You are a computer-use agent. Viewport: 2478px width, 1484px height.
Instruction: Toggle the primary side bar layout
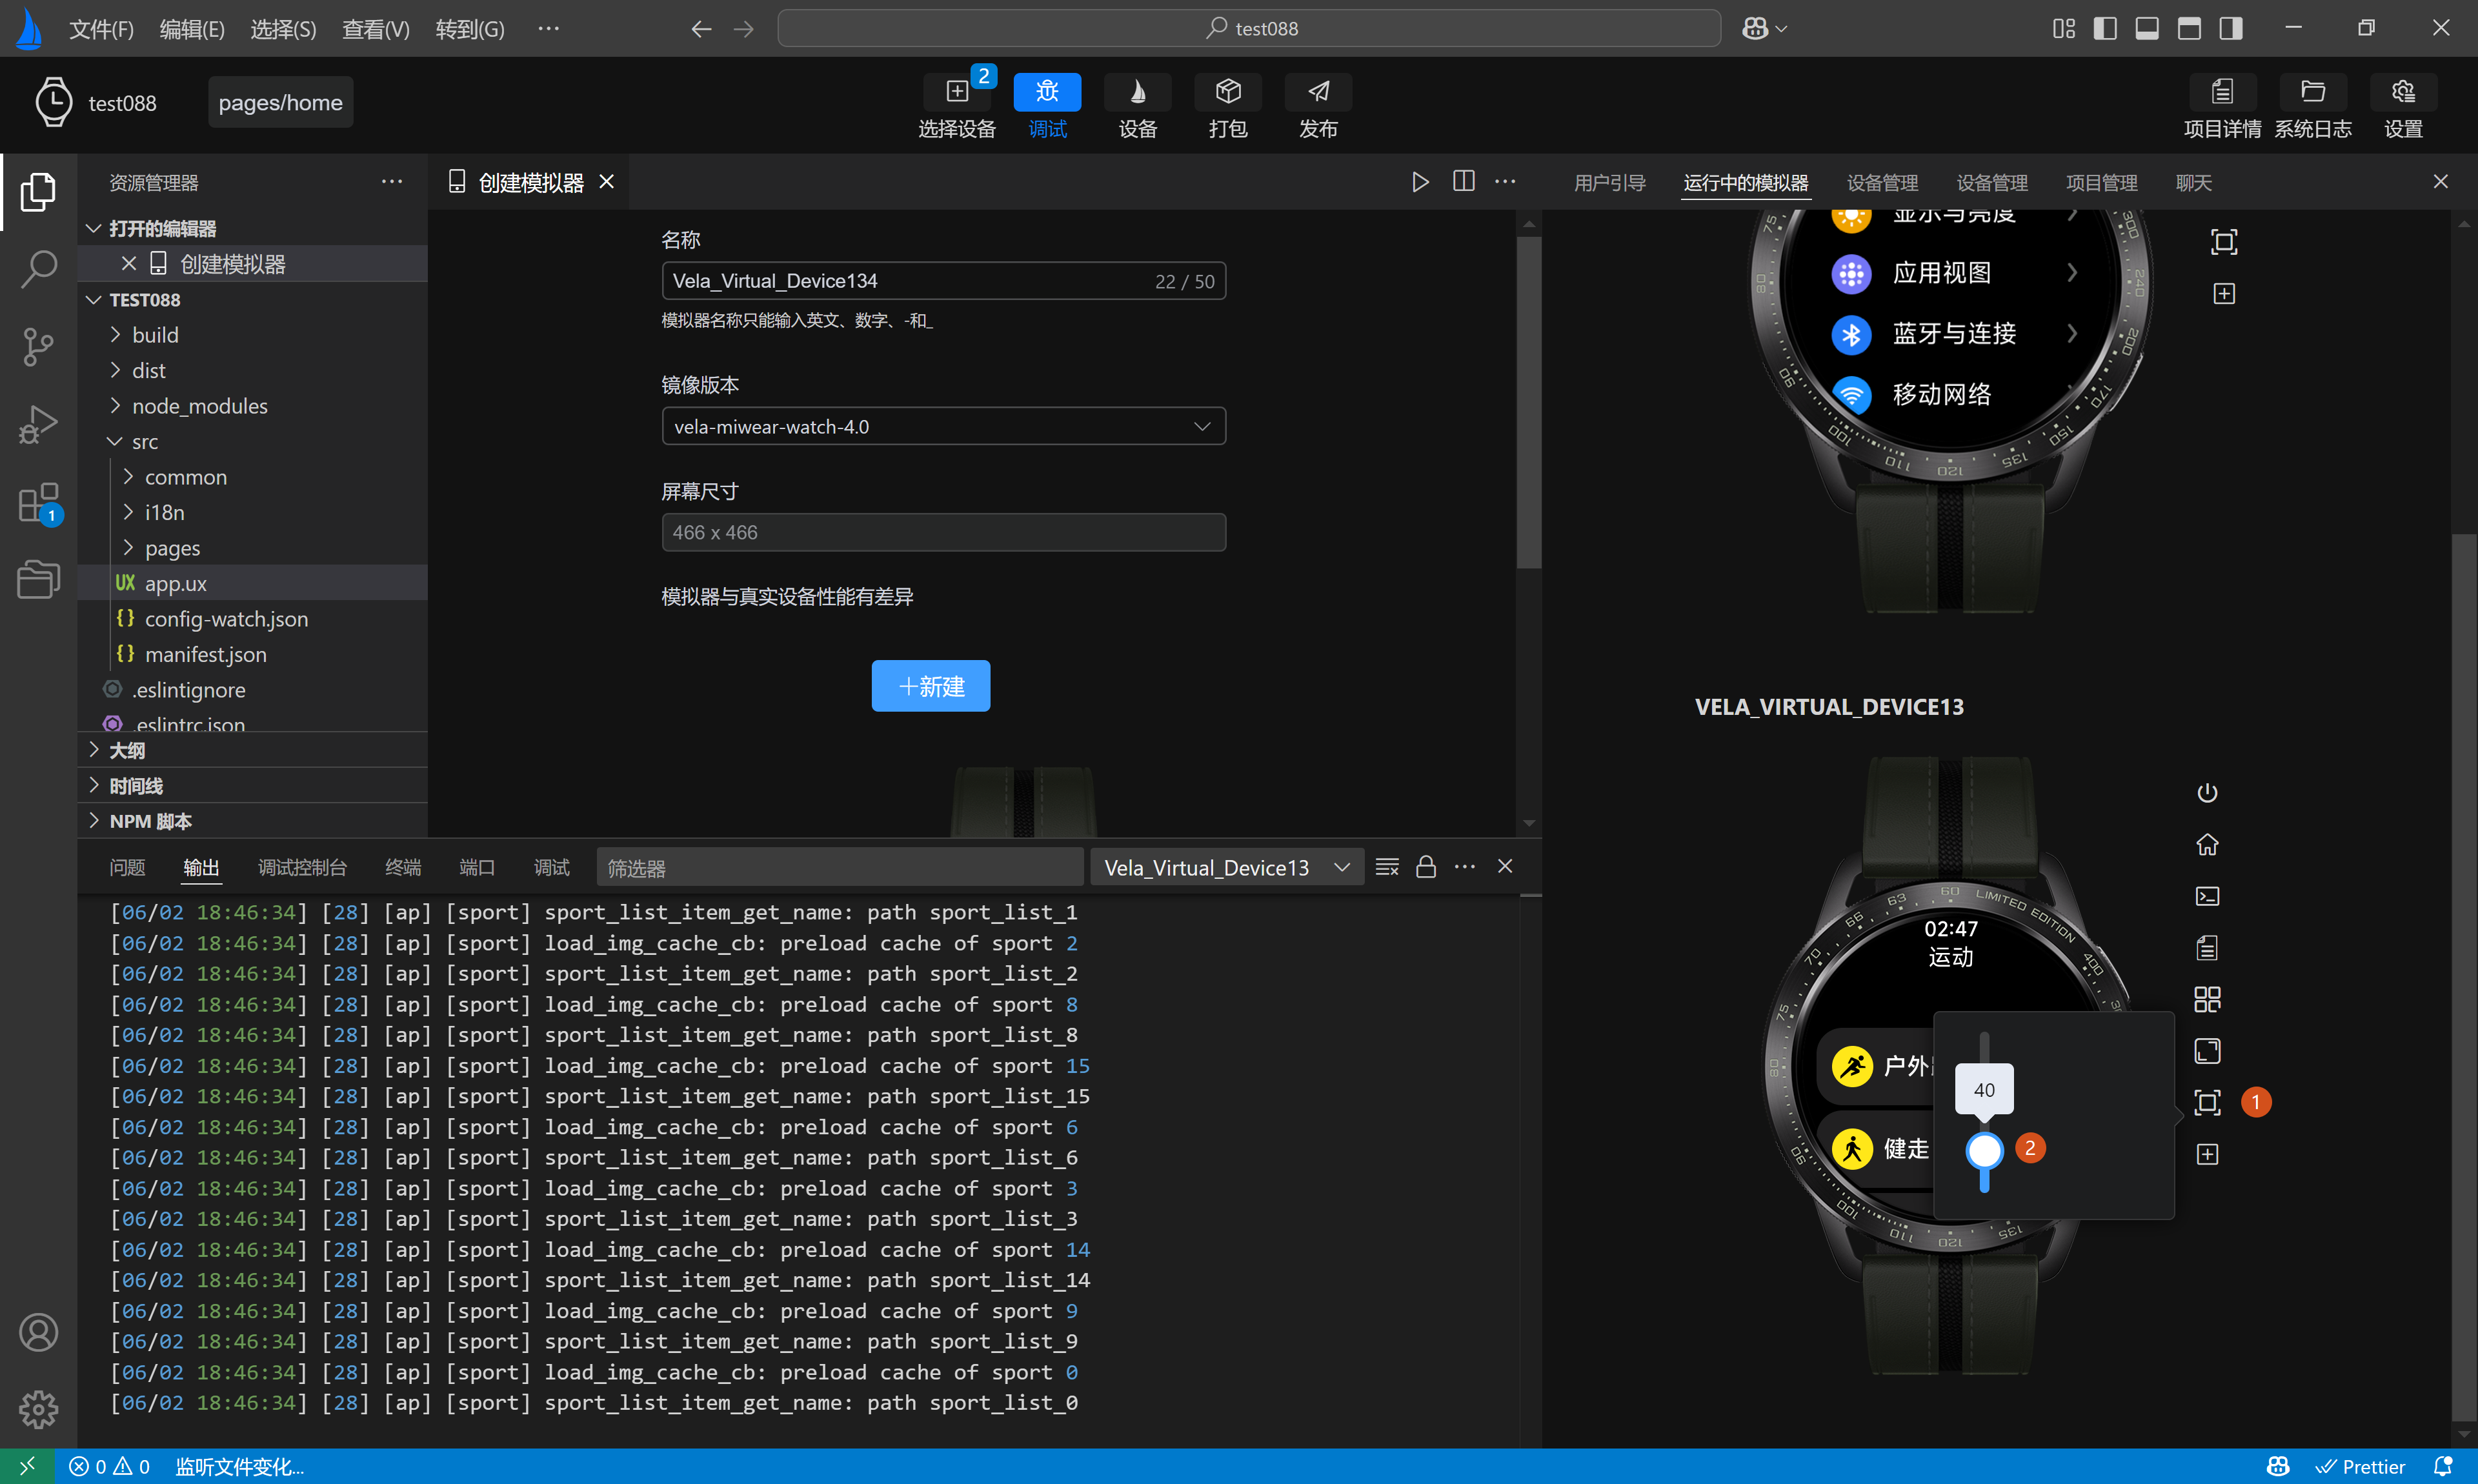[2104, 28]
